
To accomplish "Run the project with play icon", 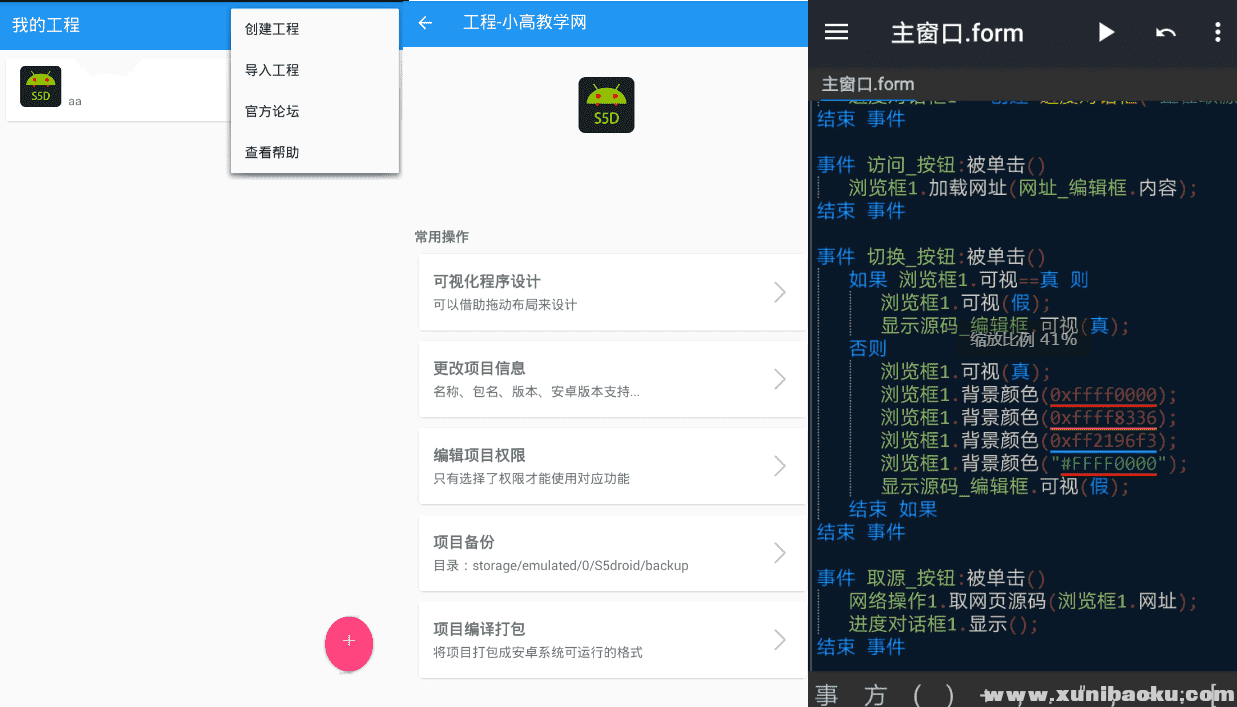I will pyautogui.click(x=1106, y=32).
